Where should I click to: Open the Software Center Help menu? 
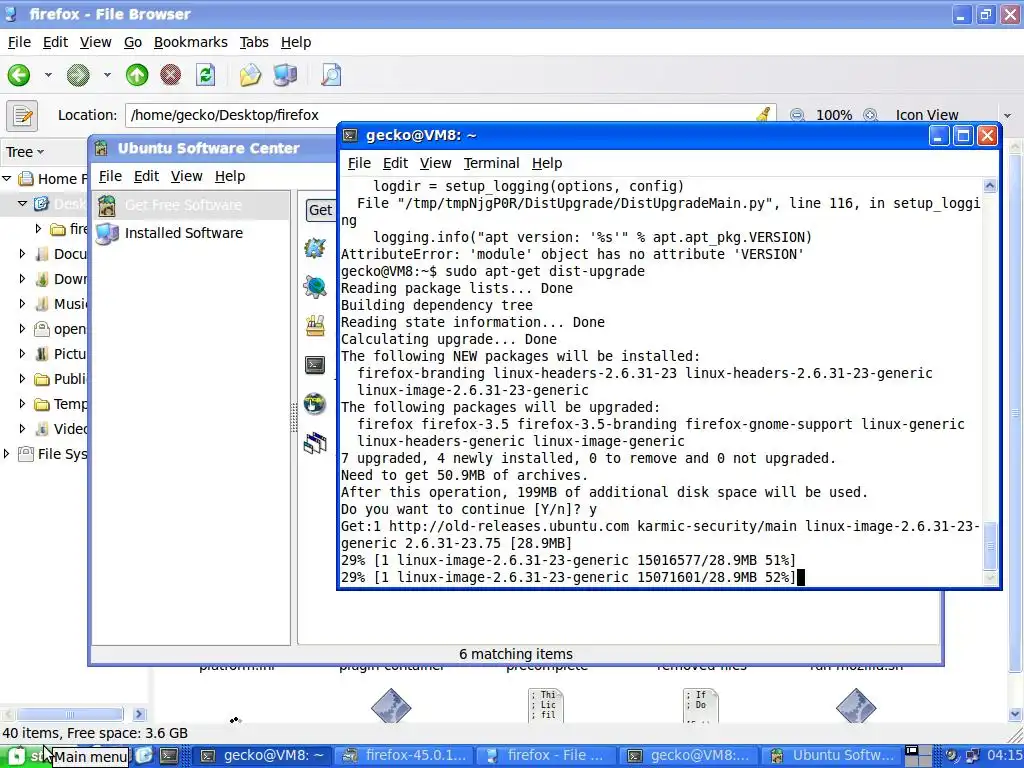(x=230, y=176)
